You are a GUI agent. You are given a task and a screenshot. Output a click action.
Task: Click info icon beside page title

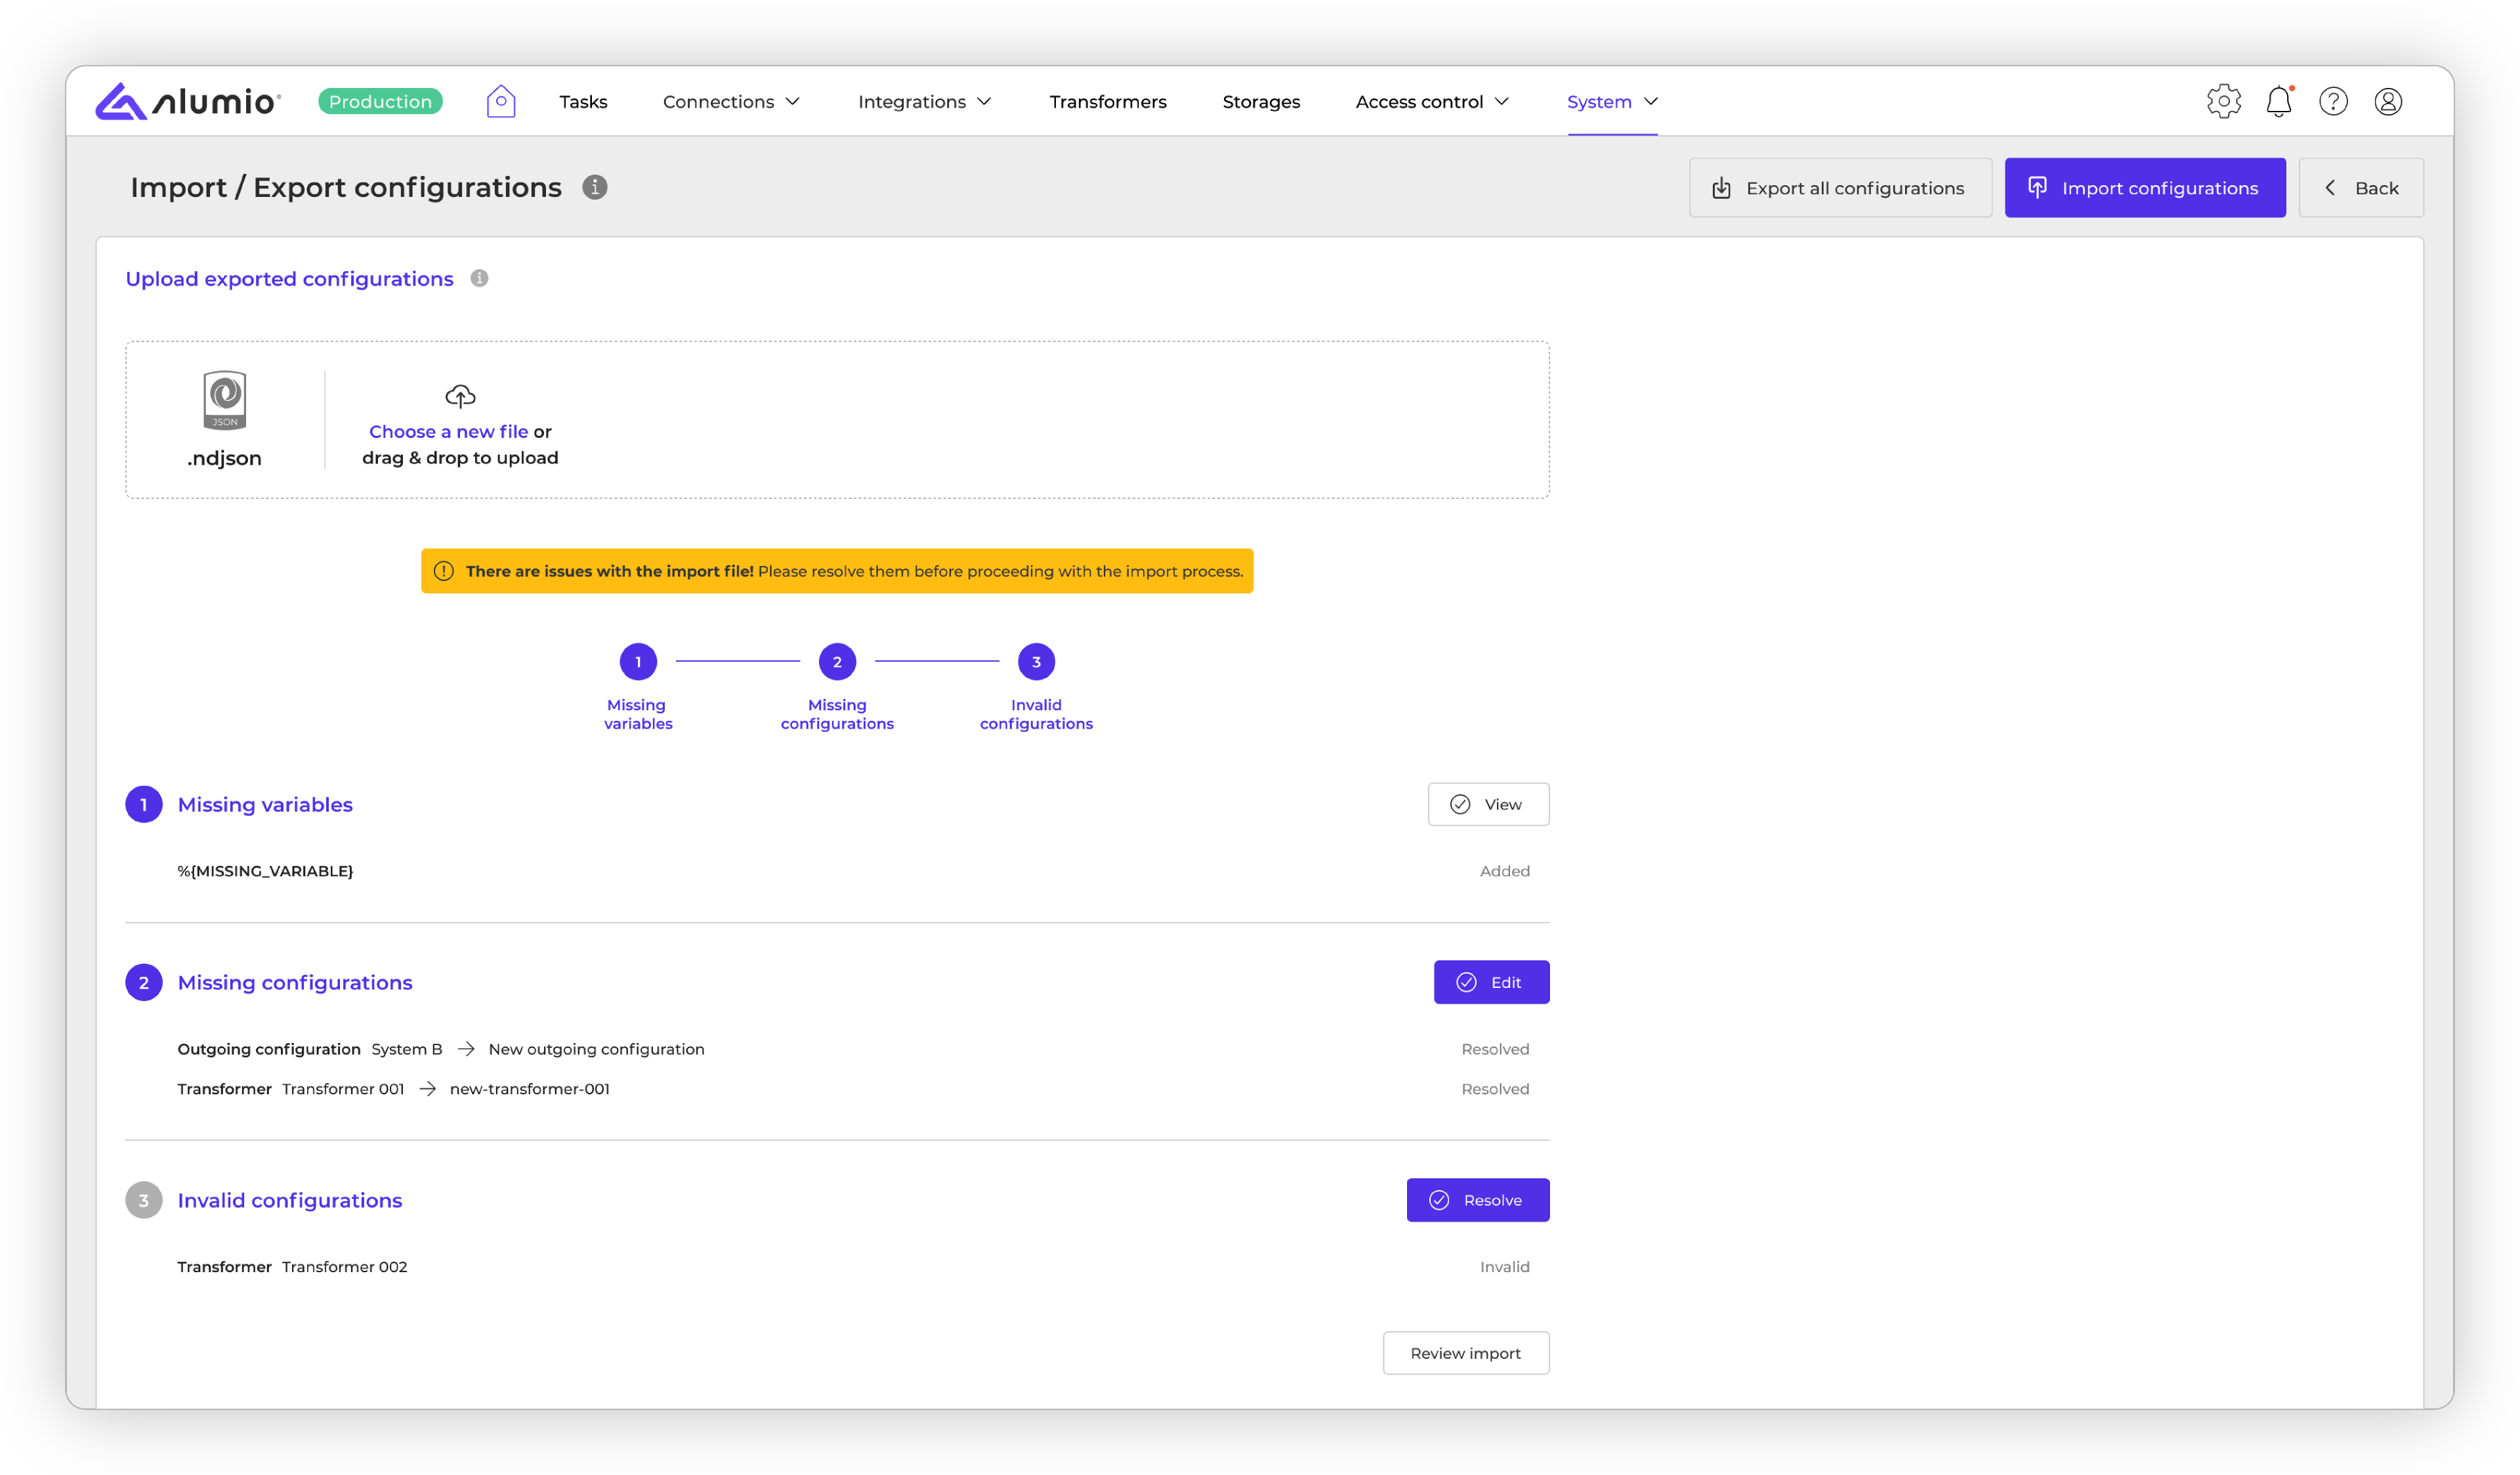(595, 187)
